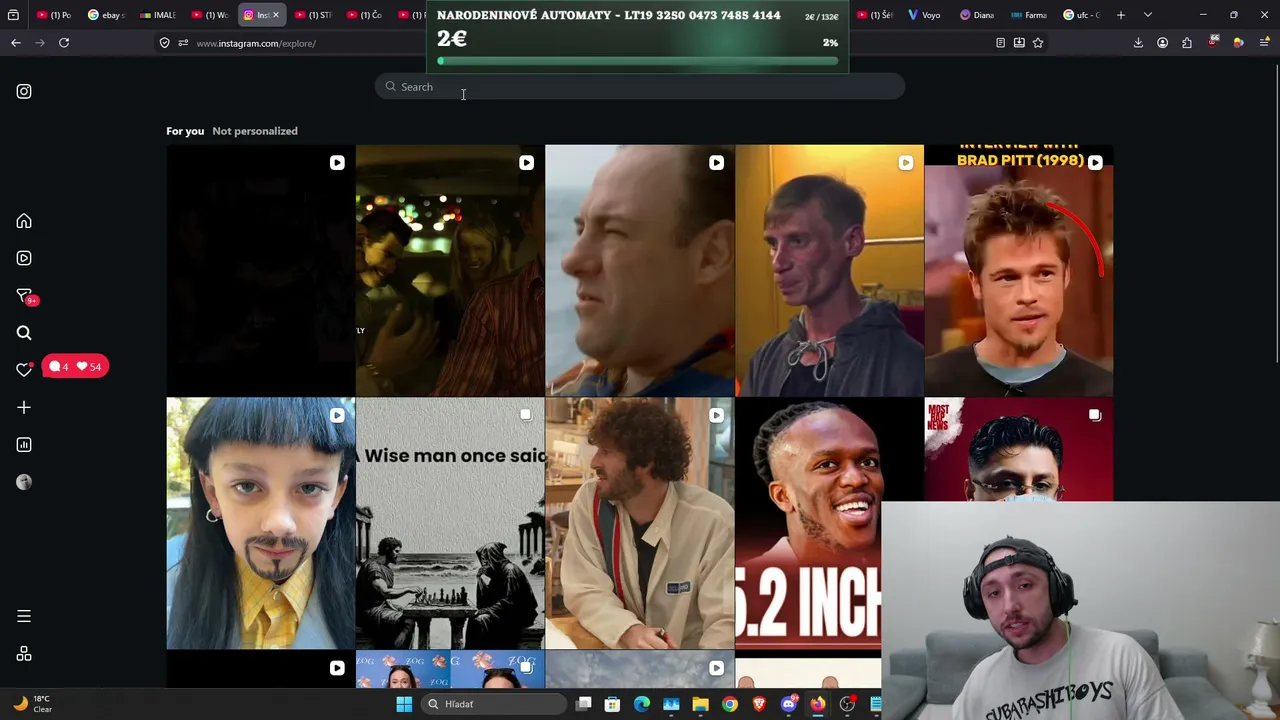The image size is (1280, 720).
Task: Open the weather widget showing 18°C Clear
Action: pyautogui.click(x=33, y=704)
